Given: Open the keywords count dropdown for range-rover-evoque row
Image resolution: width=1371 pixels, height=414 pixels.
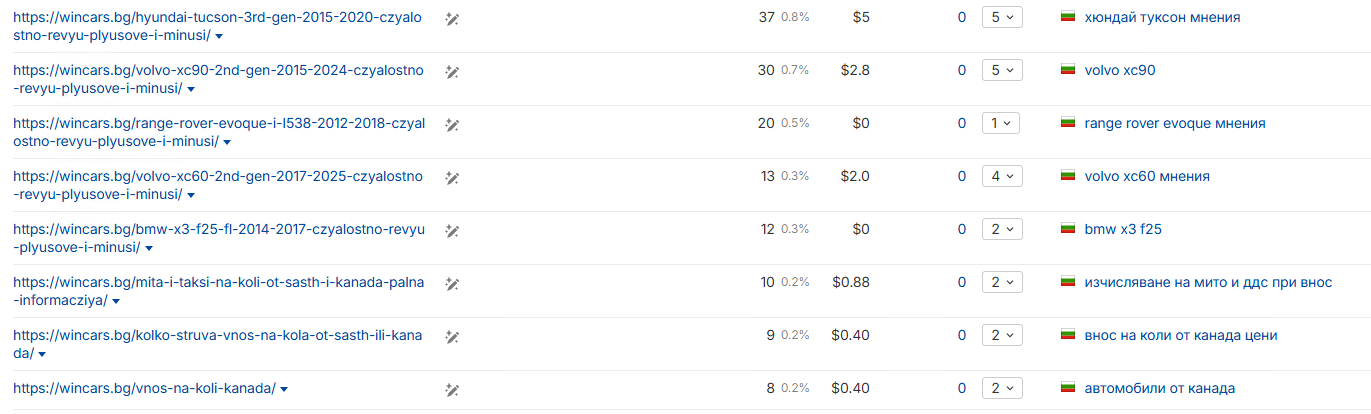Looking at the screenshot, I should tap(1002, 124).
